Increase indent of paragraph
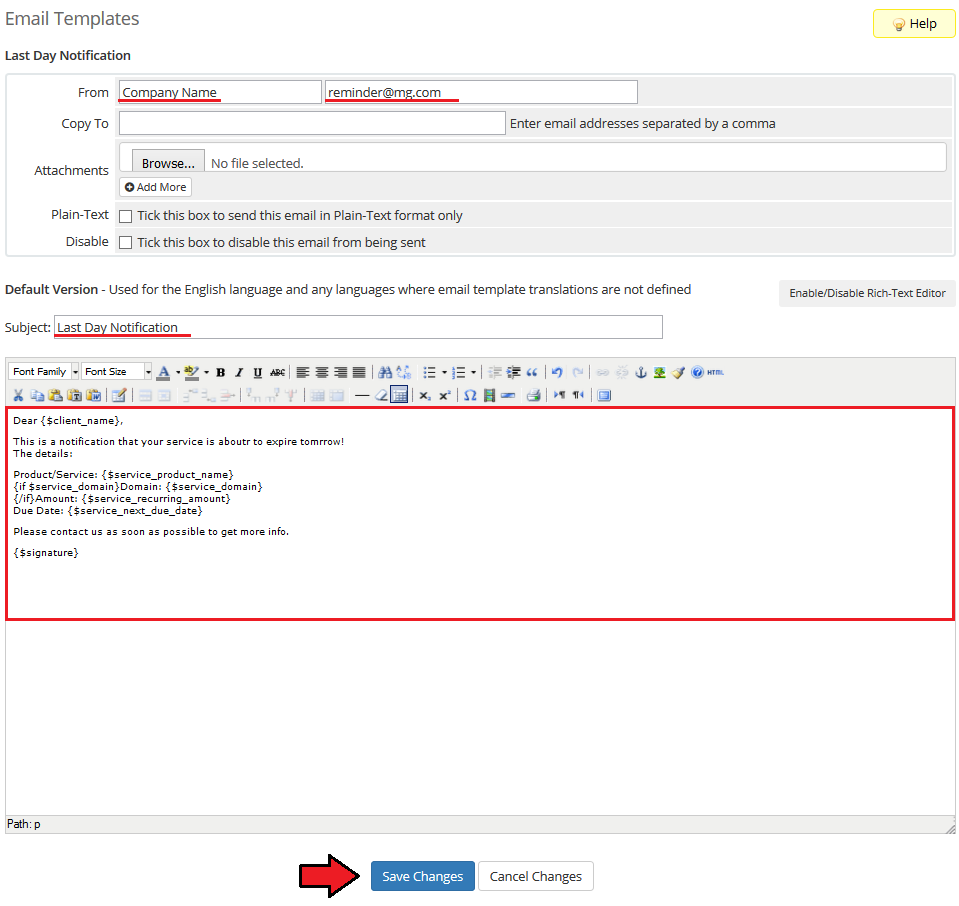This screenshot has height=906, width=959. [x=514, y=373]
